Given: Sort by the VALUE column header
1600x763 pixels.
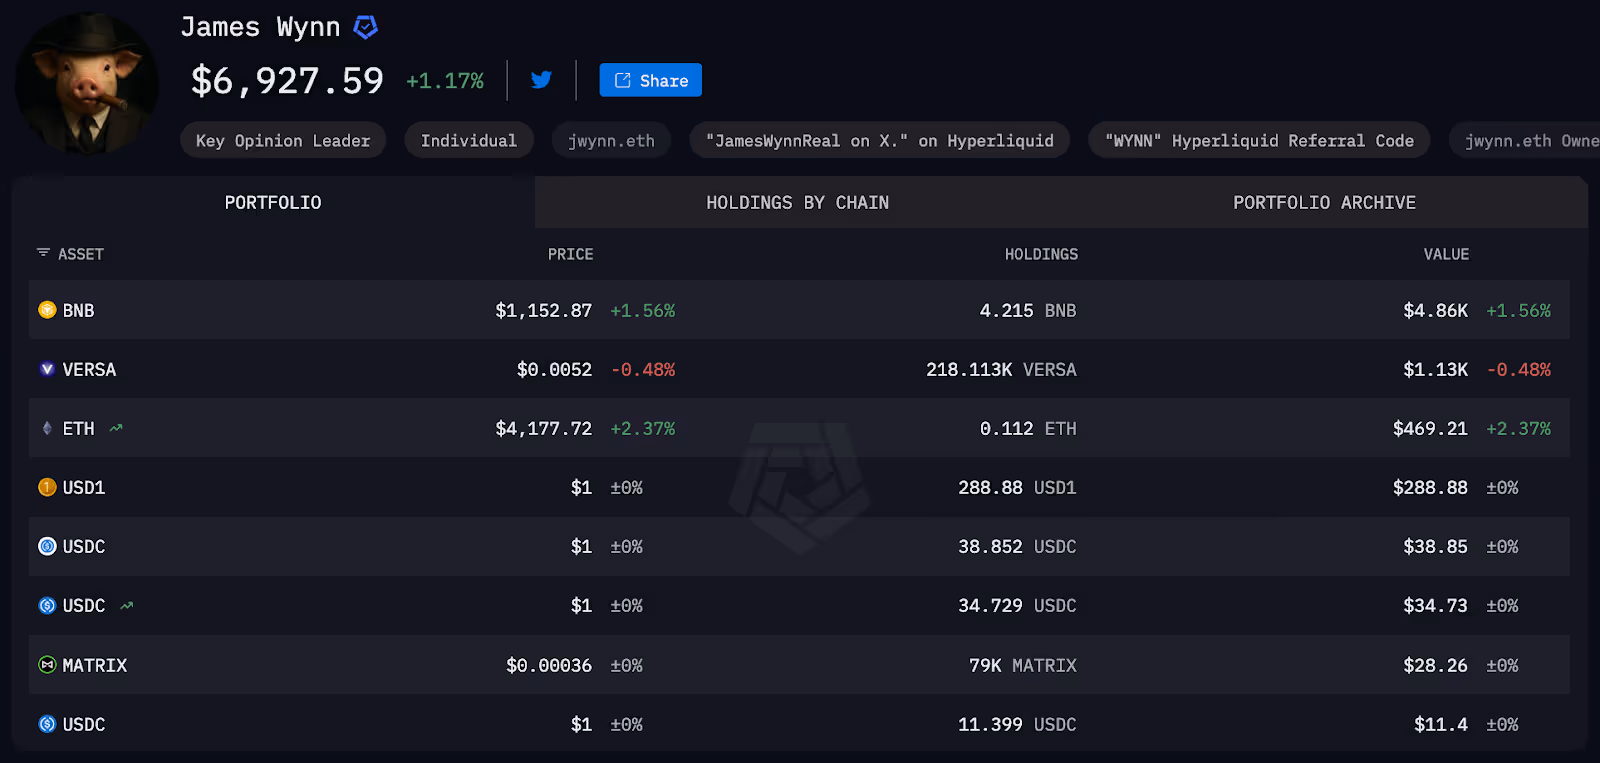Looking at the screenshot, I should pos(1446,254).
